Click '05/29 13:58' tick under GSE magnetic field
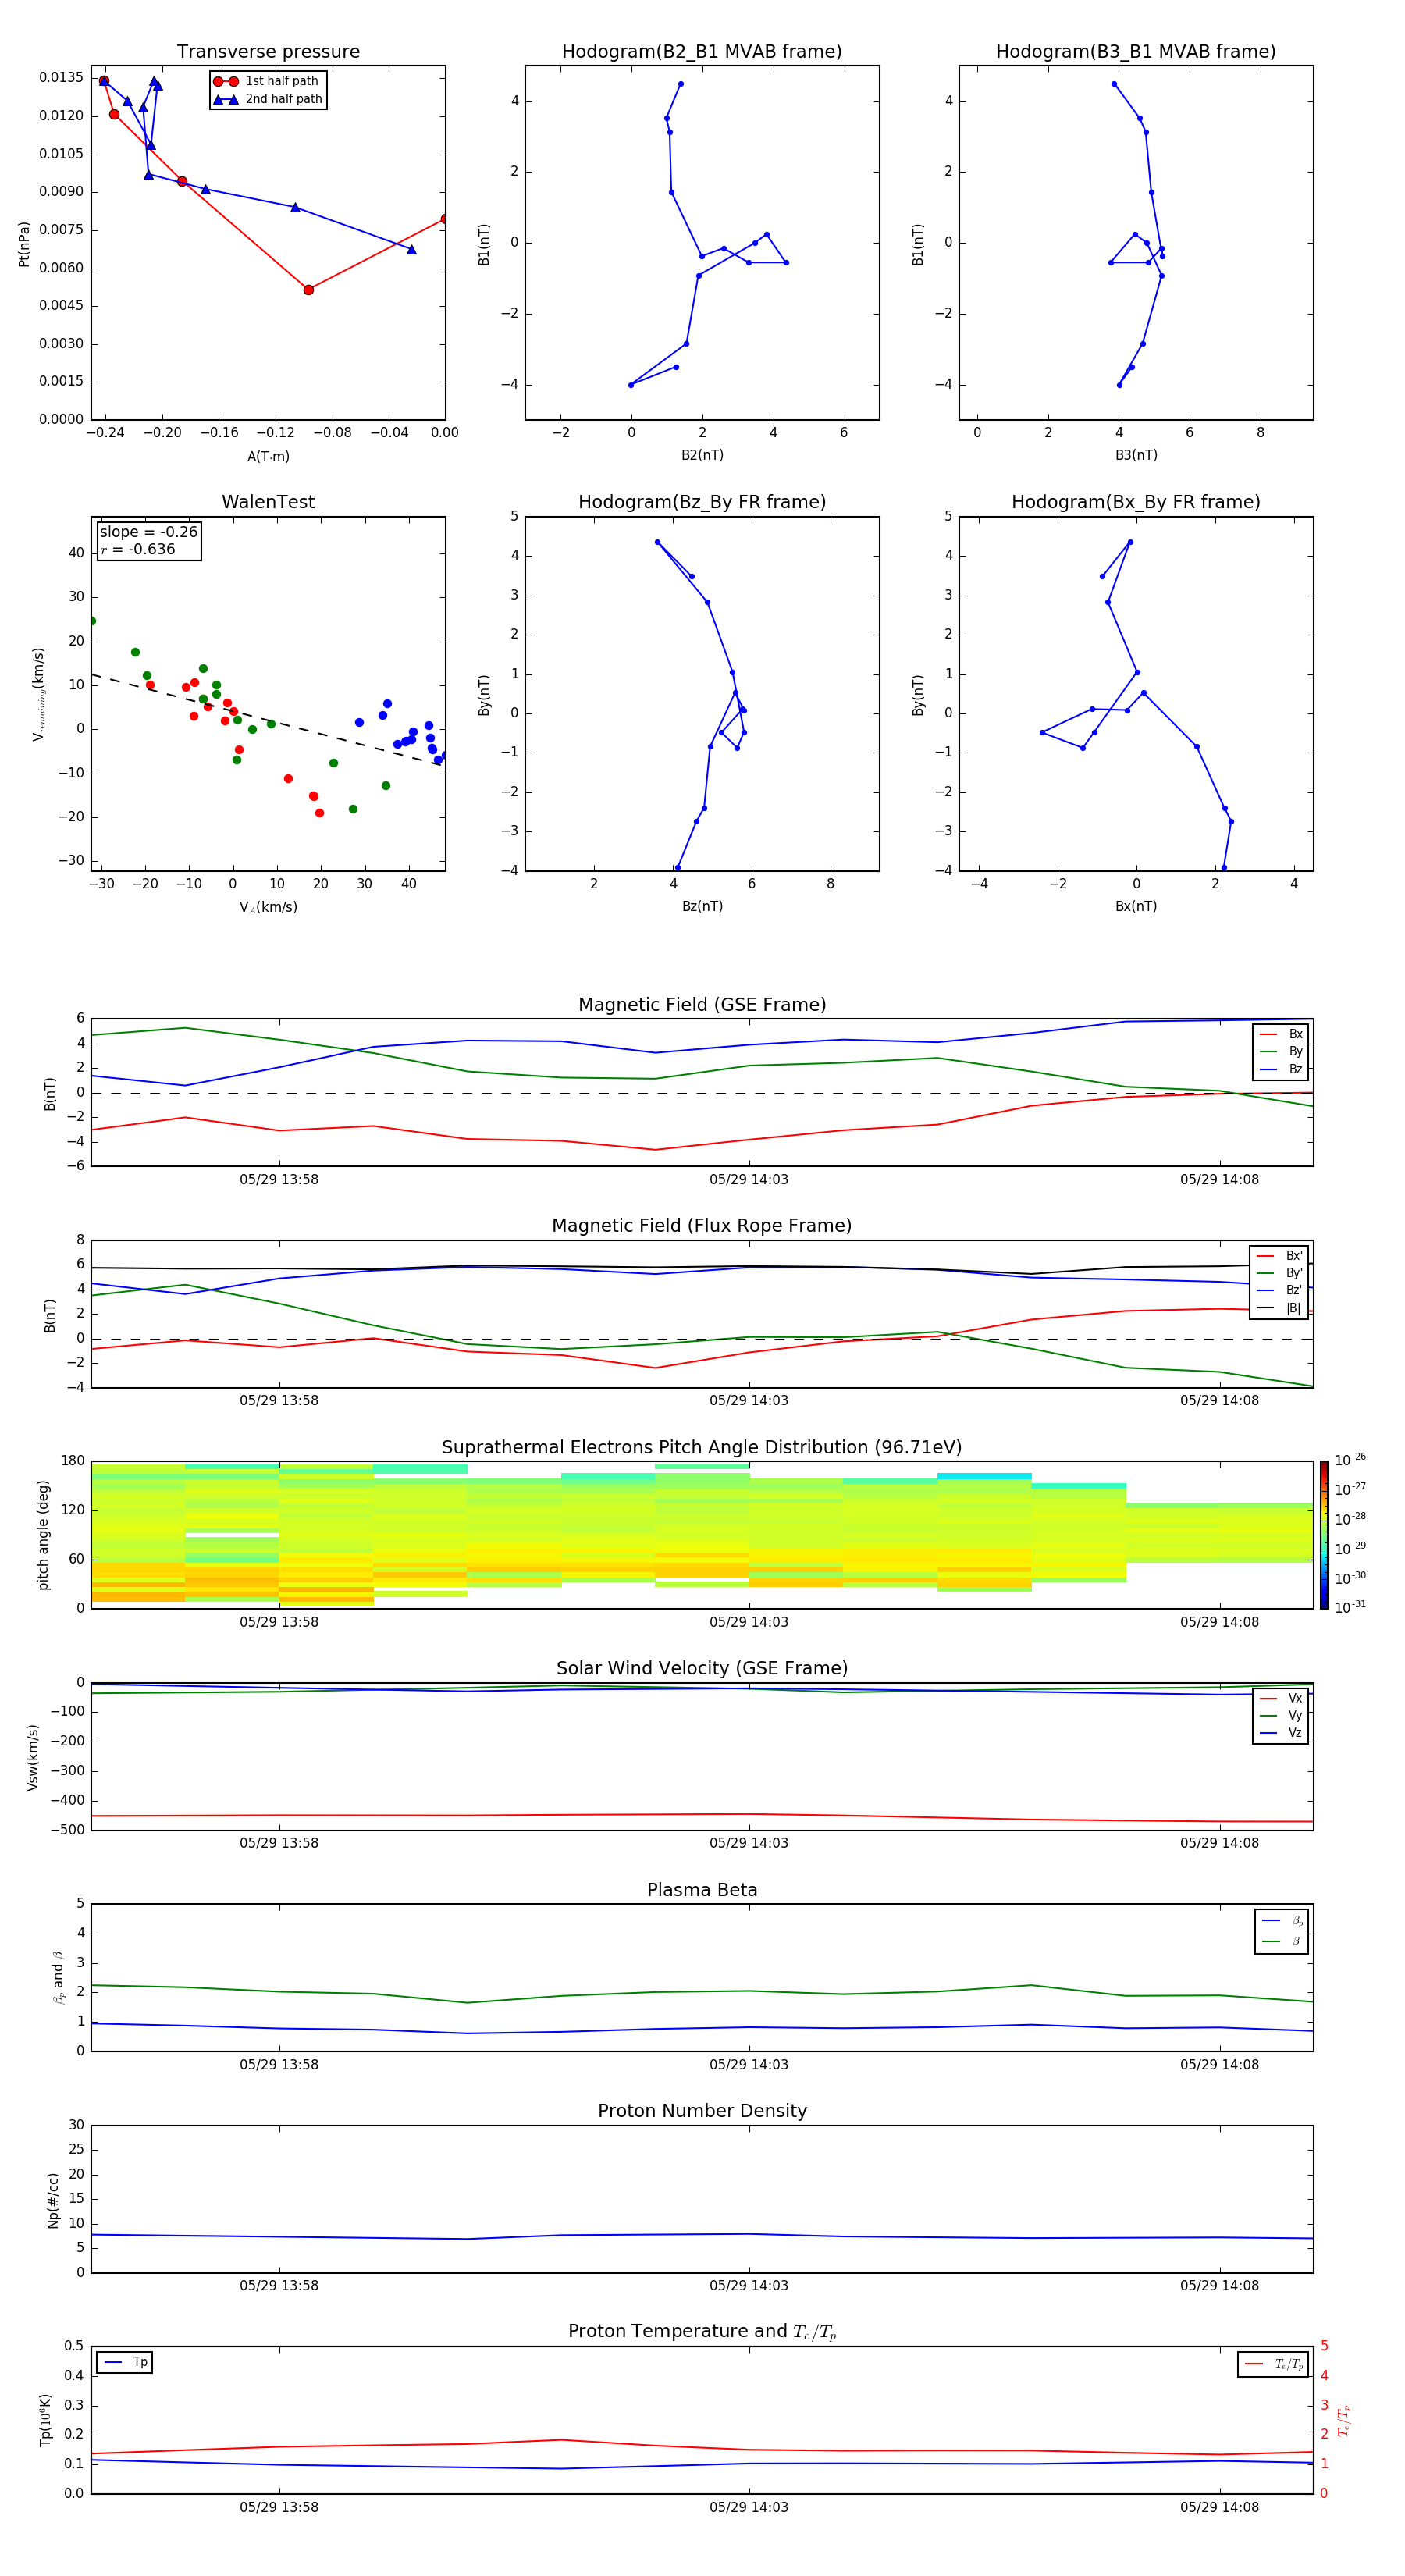 pyautogui.click(x=279, y=1179)
